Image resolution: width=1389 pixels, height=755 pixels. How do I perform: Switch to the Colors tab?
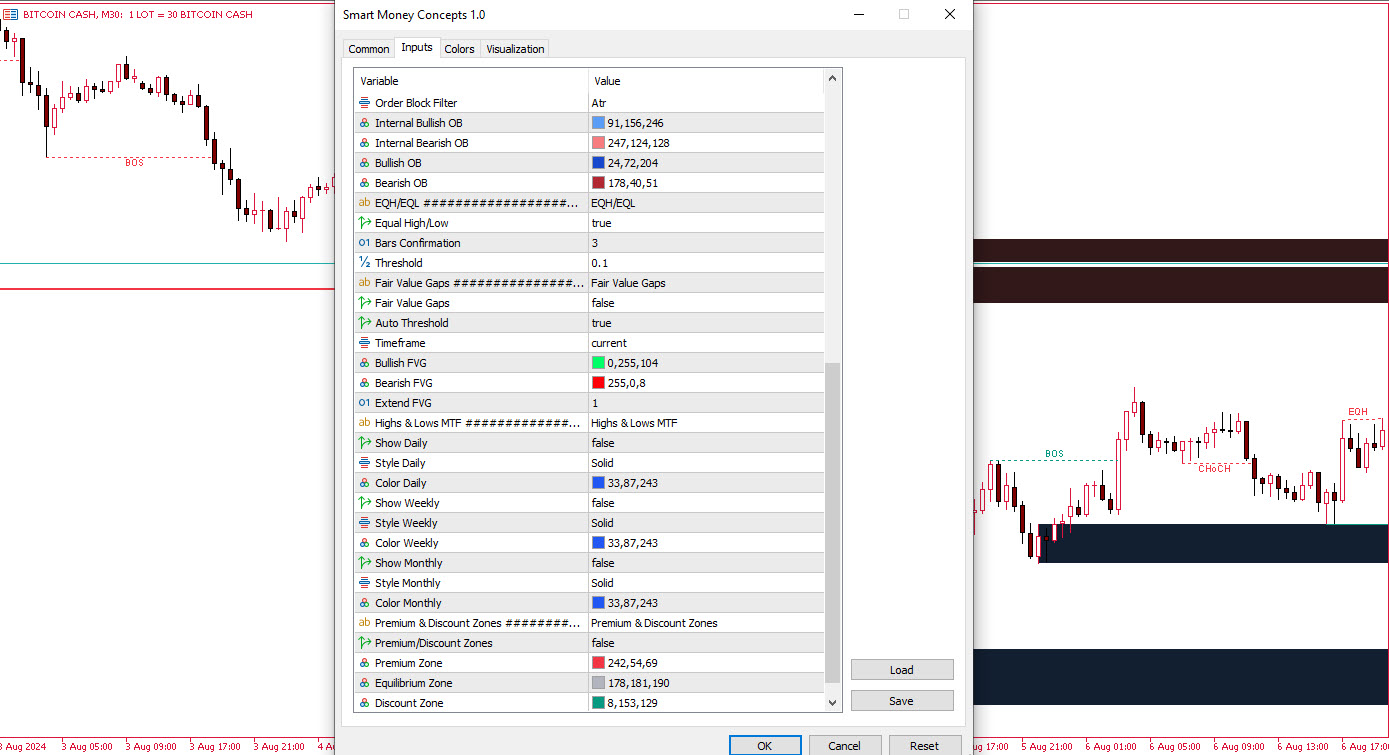459,49
